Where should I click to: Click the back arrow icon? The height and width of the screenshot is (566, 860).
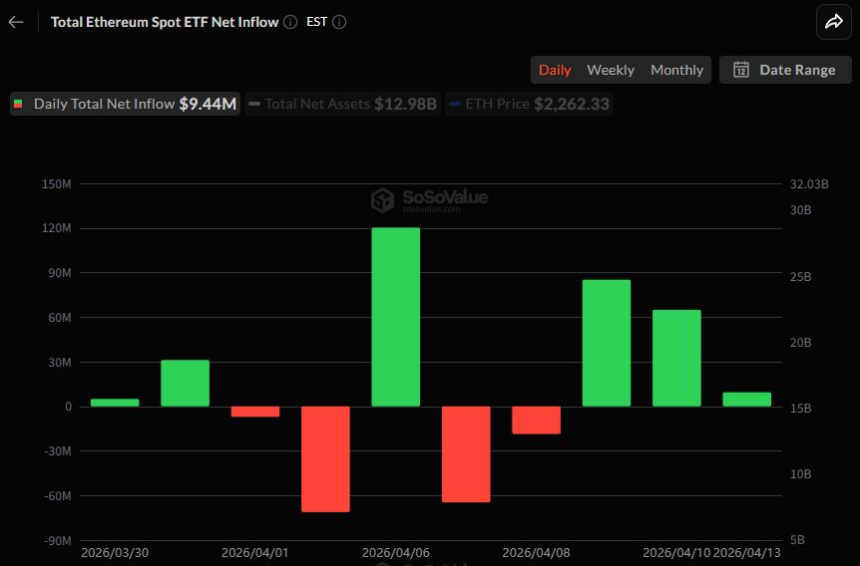coord(16,22)
